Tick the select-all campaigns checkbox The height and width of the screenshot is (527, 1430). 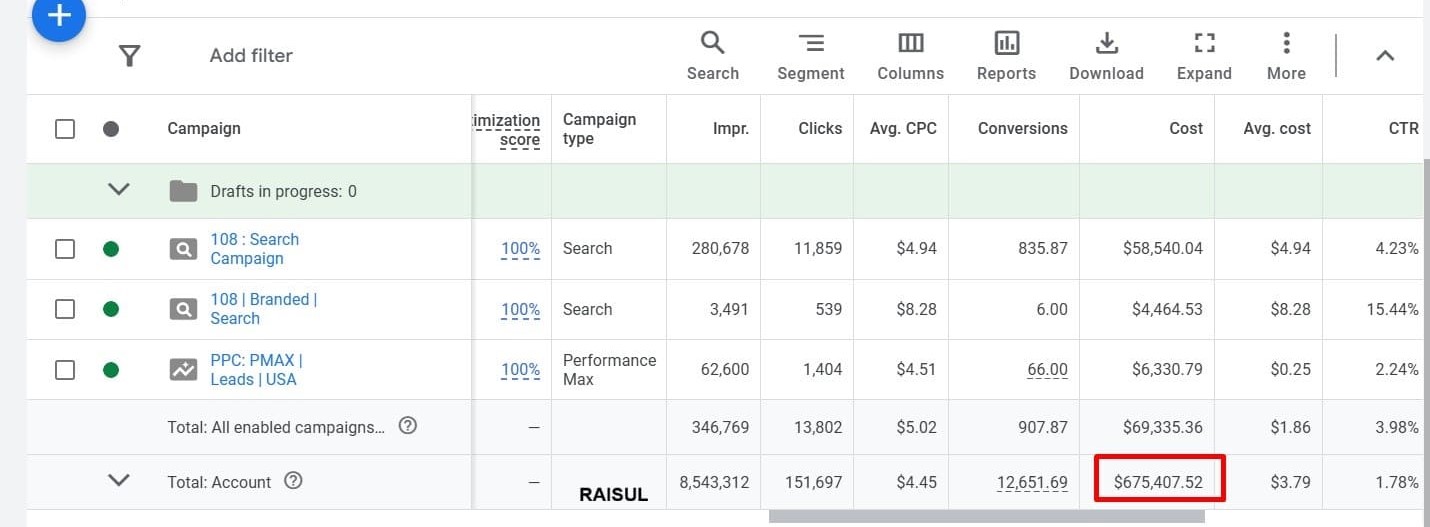click(x=65, y=129)
